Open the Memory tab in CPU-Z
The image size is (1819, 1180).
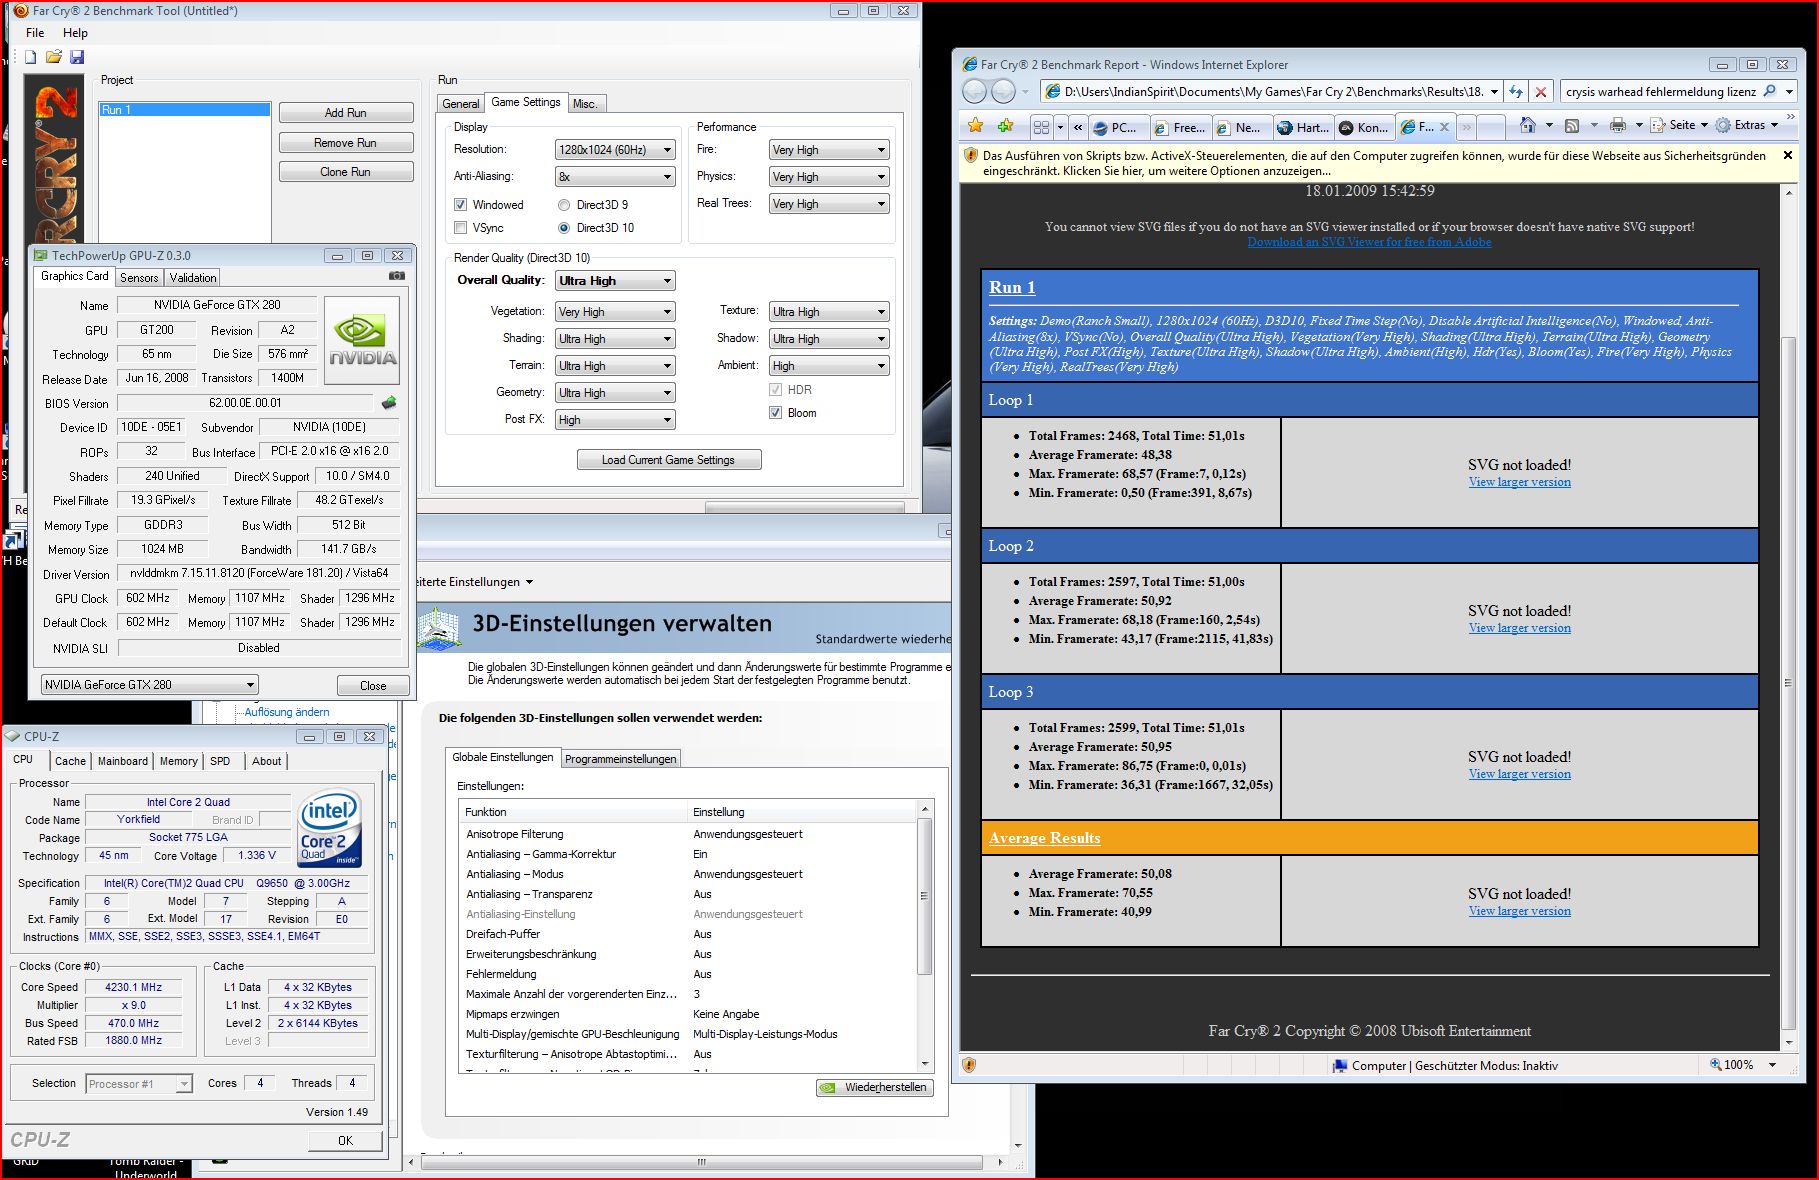click(x=179, y=761)
